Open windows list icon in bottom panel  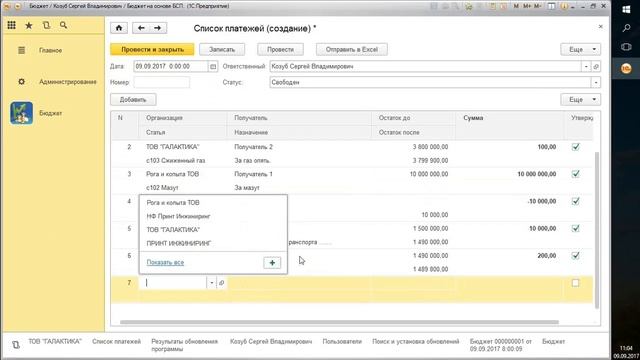16,345
